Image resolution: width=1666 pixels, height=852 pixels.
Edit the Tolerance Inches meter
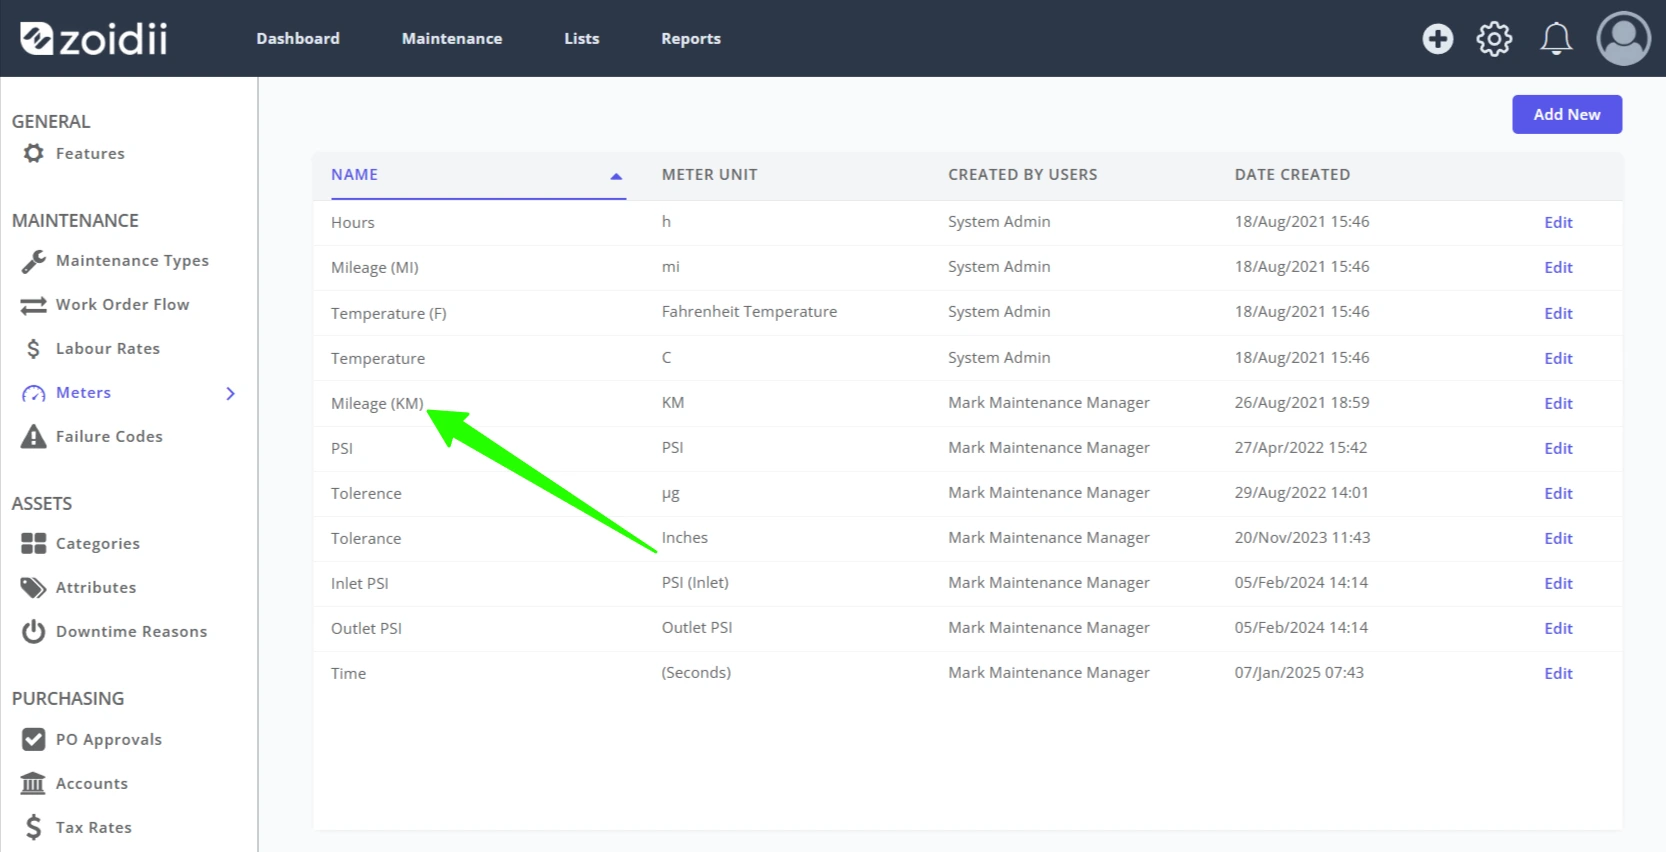tap(1558, 538)
